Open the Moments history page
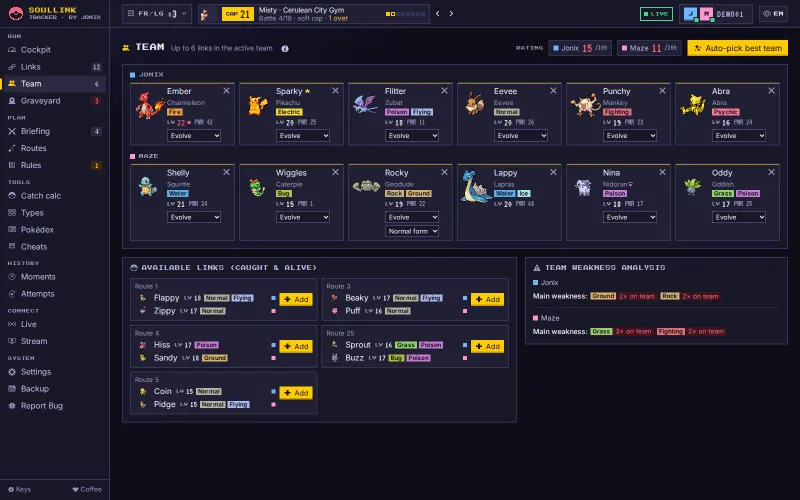800x500 pixels. [53, 277]
